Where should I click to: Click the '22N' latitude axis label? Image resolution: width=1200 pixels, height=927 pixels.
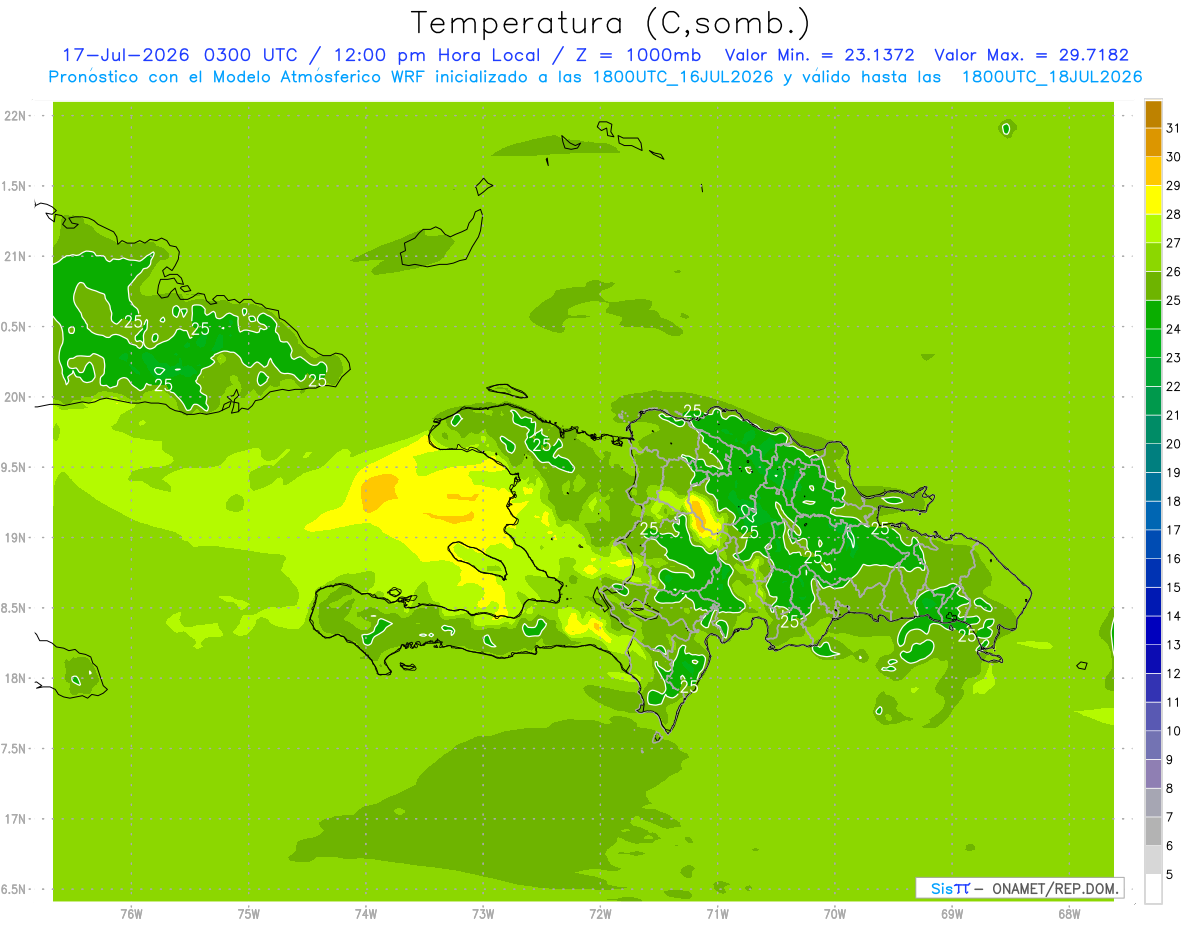tap(13, 116)
